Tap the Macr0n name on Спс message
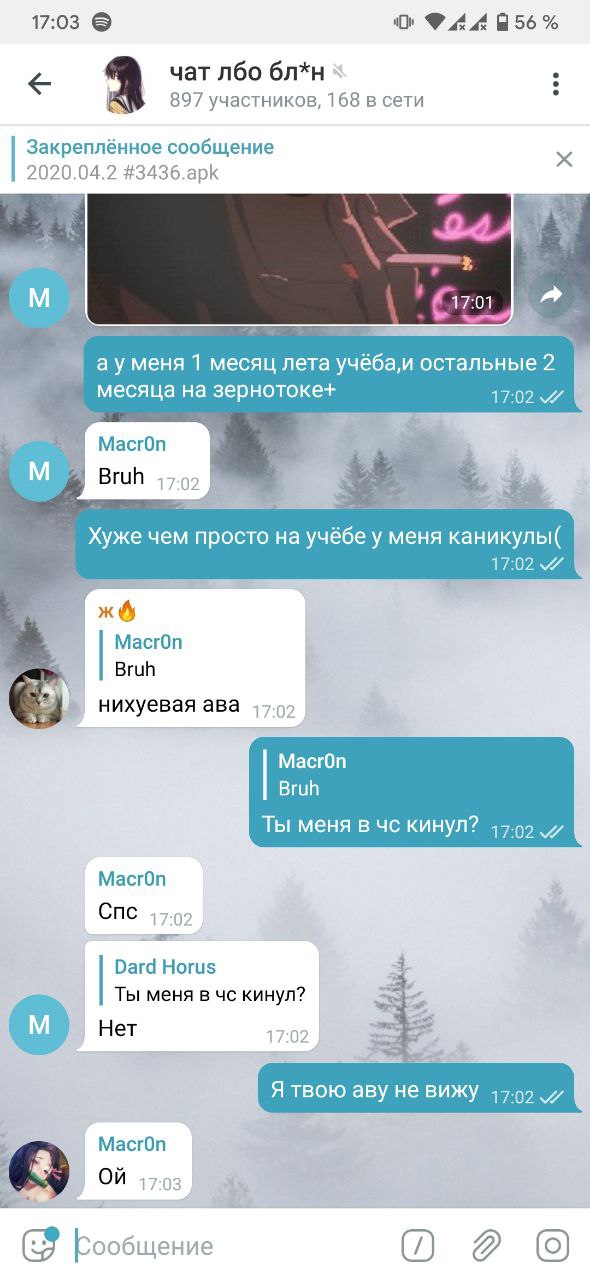This screenshot has width=590, height=1280. (x=132, y=879)
